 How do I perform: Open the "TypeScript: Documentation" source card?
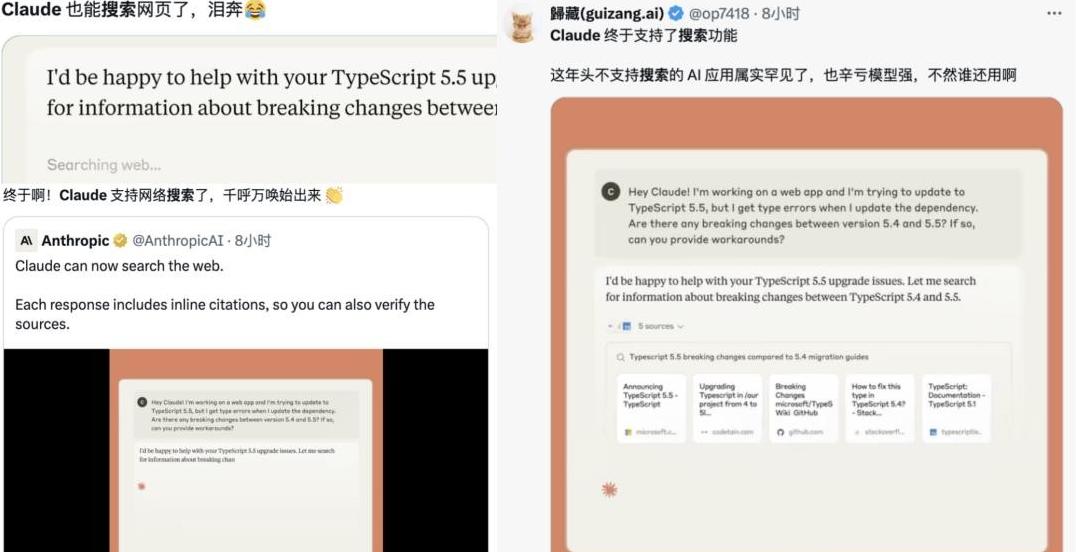click(x=956, y=409)
